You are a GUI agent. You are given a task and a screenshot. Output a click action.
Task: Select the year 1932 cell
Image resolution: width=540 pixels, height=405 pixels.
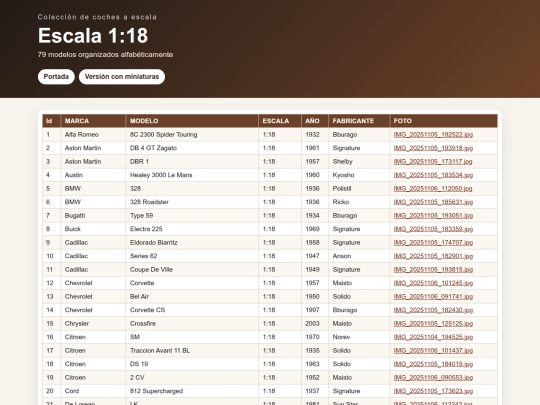[x=315, y=135]
